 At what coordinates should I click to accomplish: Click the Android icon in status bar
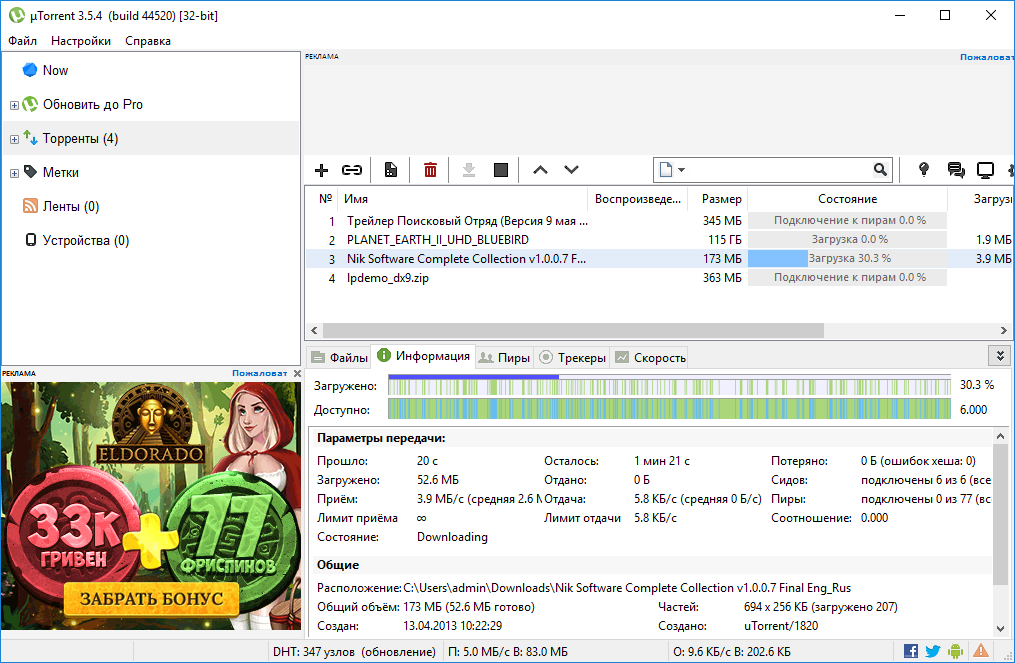pyautogui.click(x=955, y=651)
